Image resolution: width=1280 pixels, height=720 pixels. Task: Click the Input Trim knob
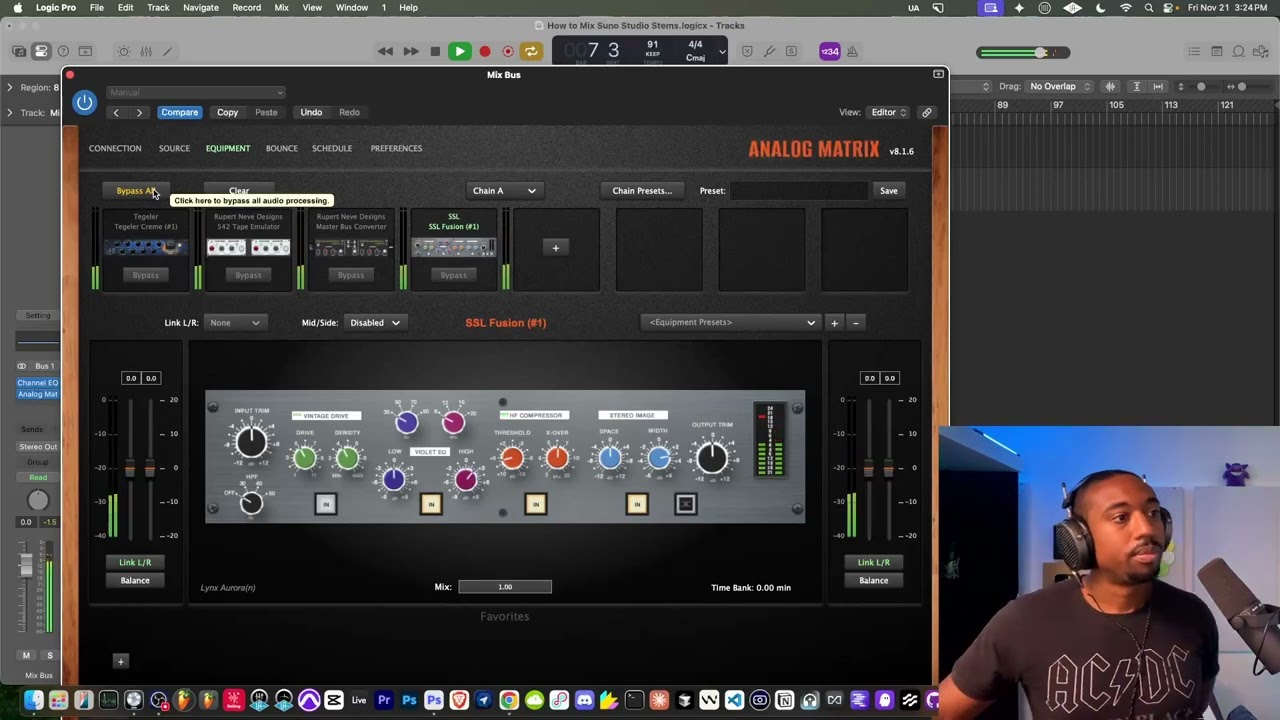252,440
